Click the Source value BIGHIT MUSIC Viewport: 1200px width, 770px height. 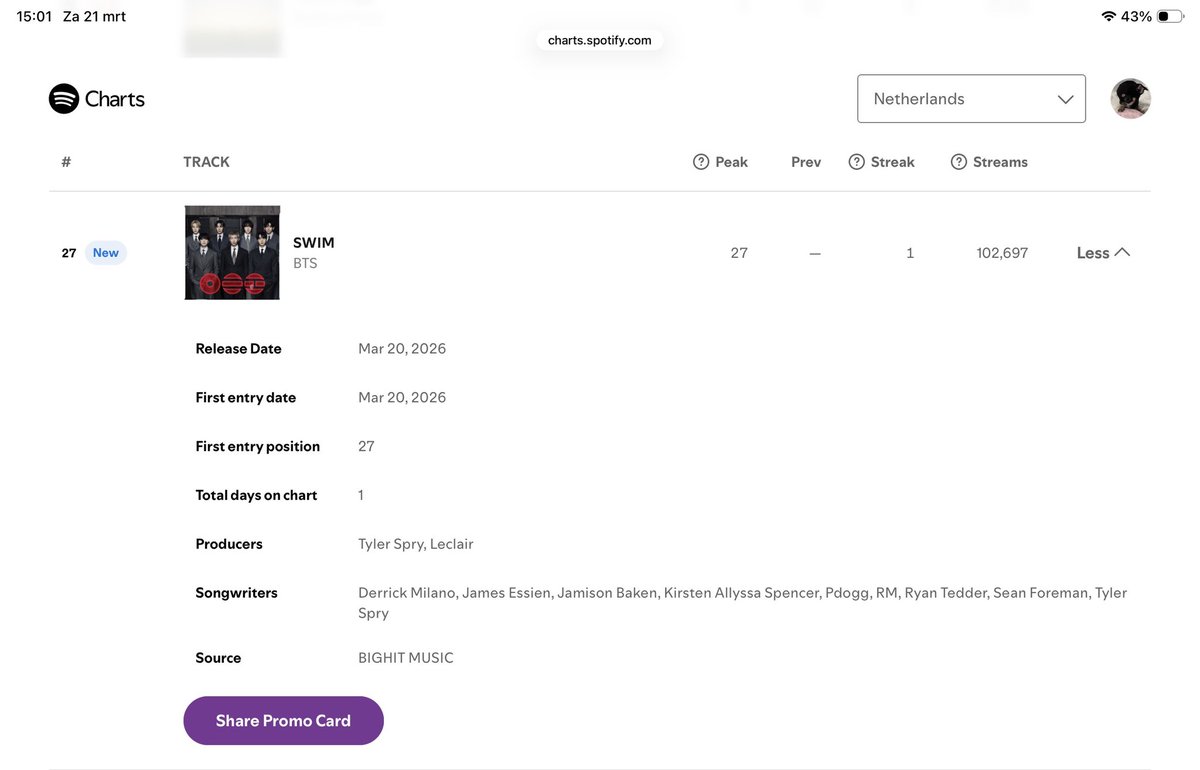coord(406,658)
